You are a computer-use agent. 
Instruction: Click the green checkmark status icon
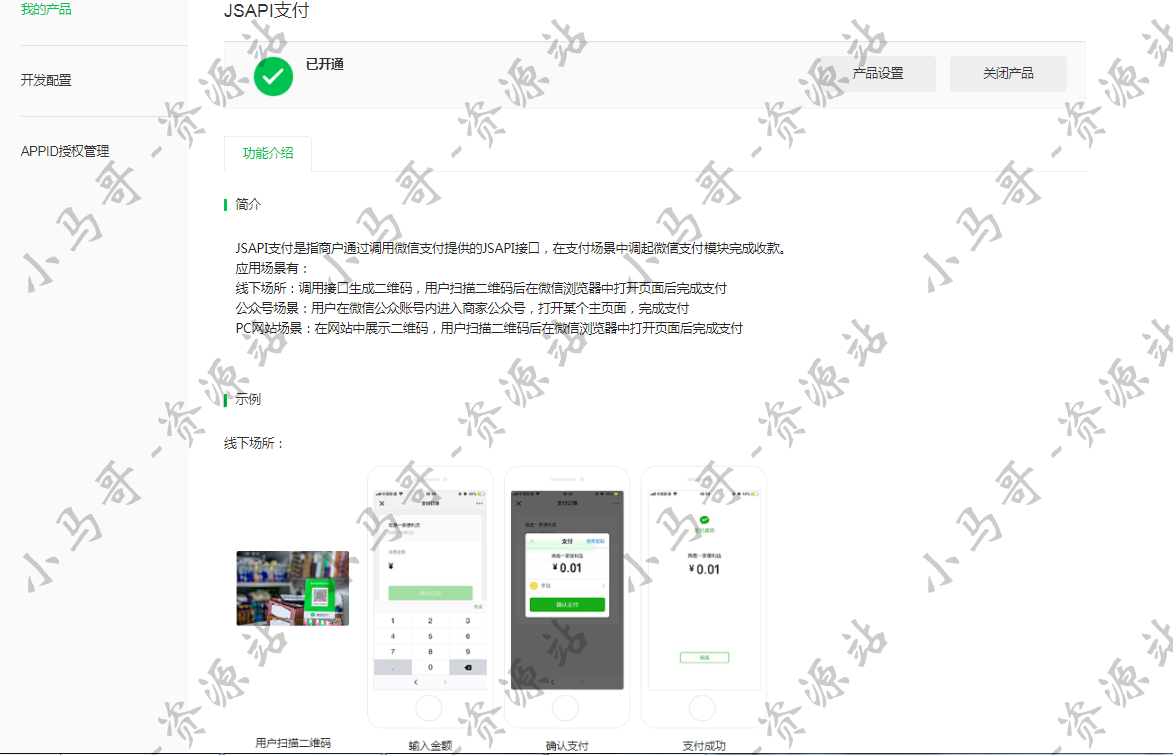tap(273, 76)
